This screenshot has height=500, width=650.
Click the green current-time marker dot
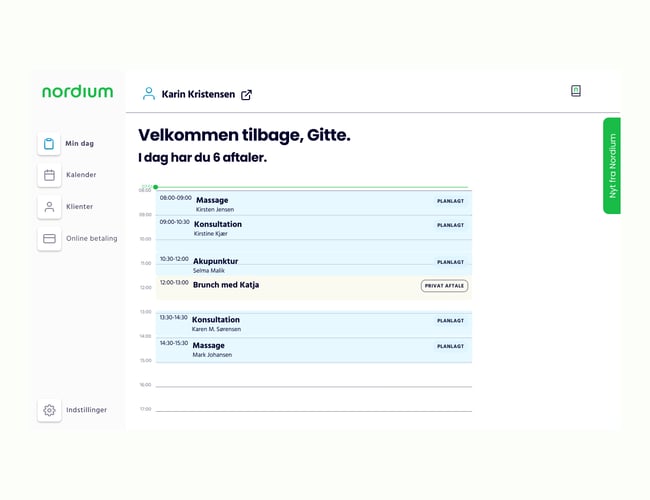[x=156, y=187]
